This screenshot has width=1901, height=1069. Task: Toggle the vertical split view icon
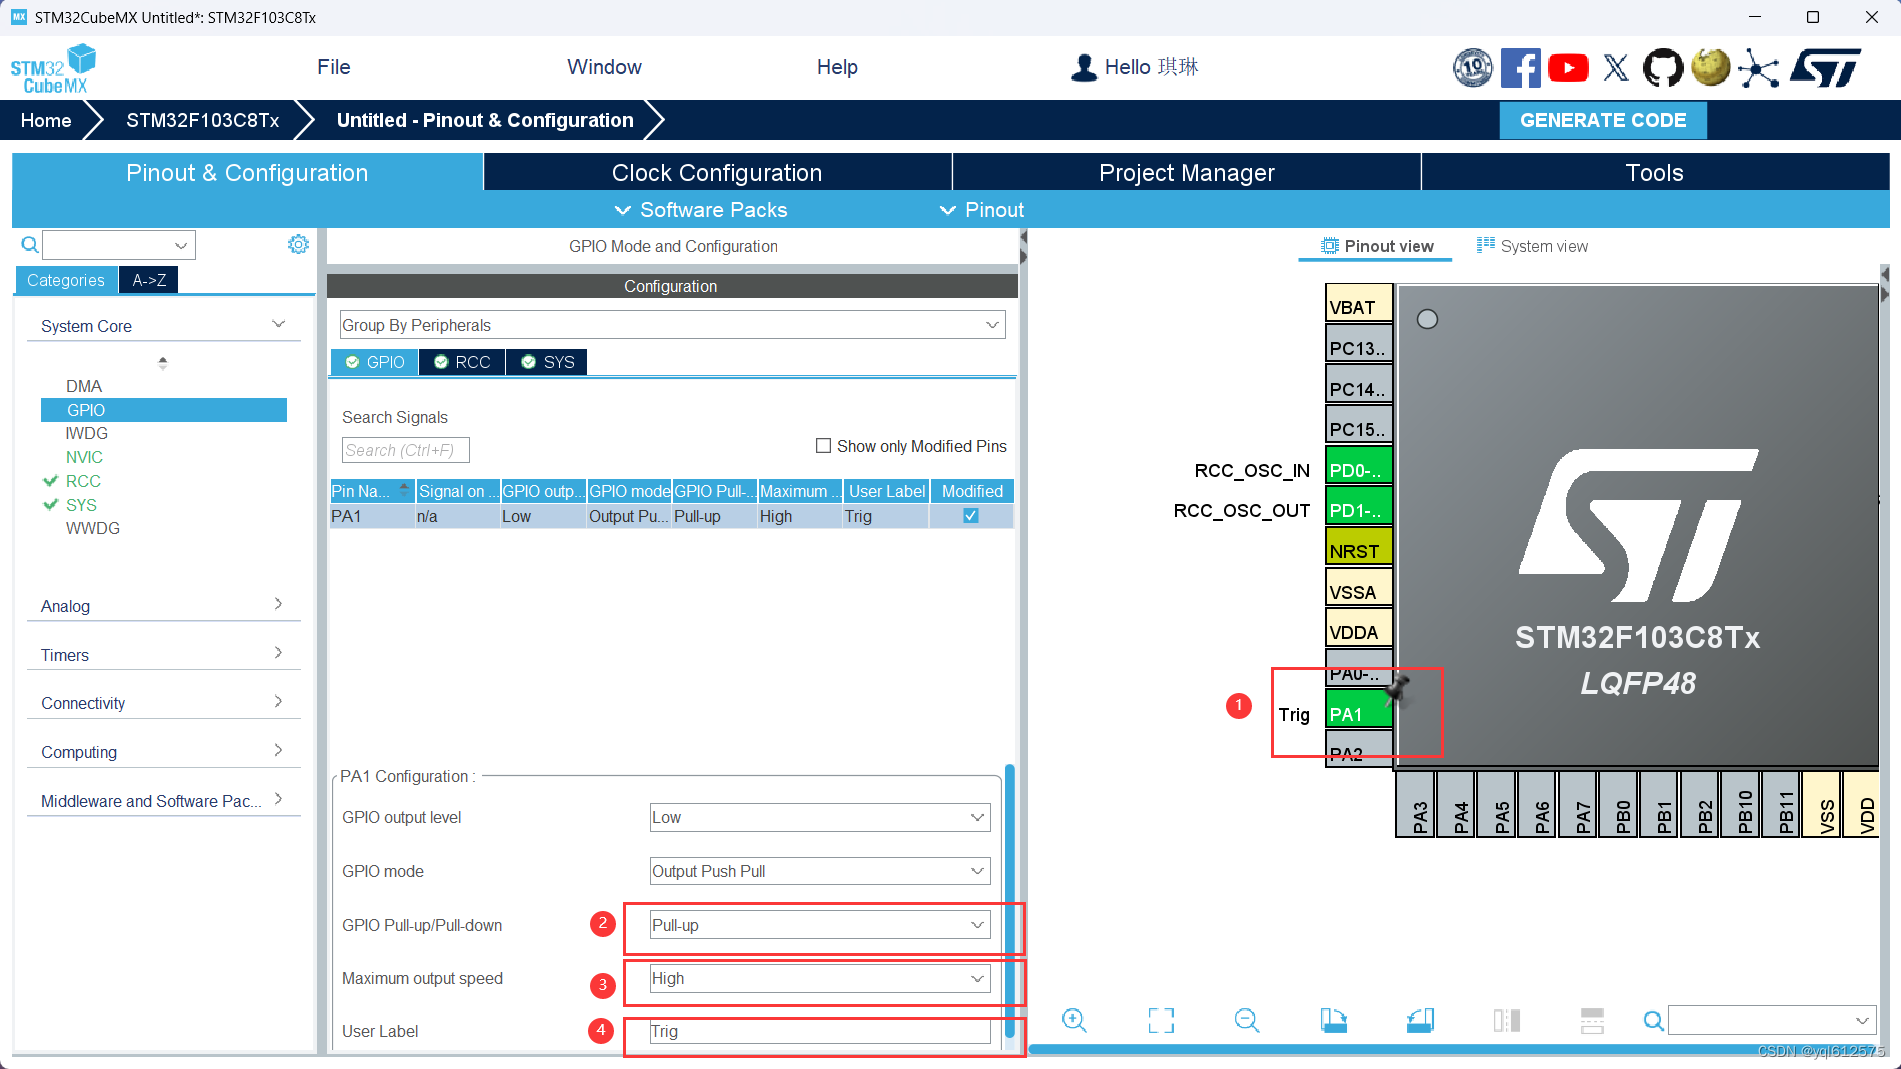1506,1020
